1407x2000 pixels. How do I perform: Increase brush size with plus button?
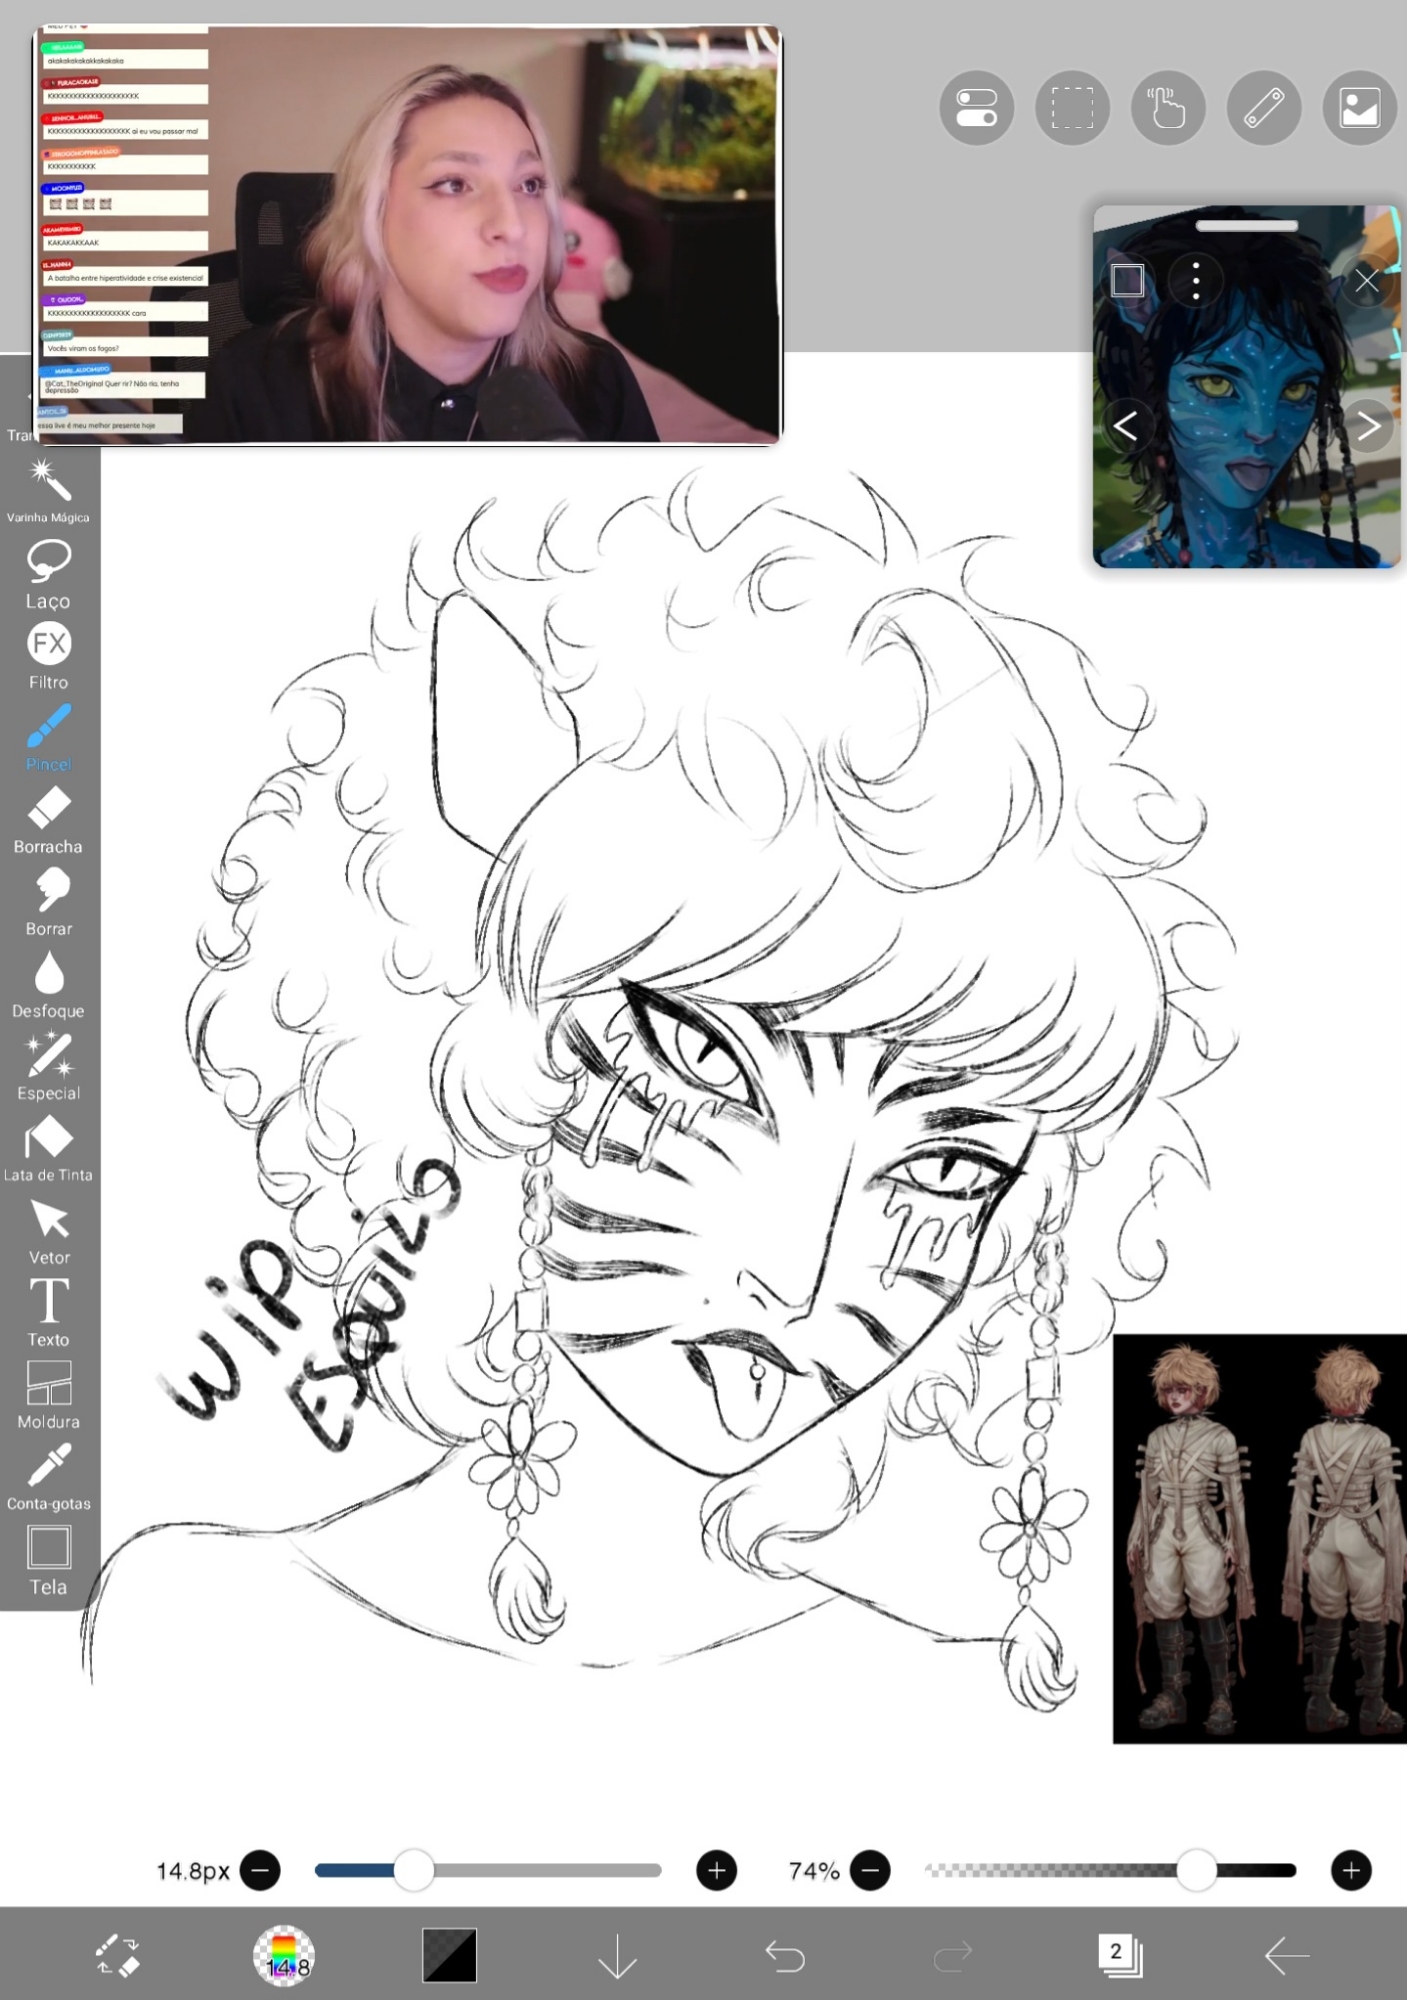[x=716, y=1870]
